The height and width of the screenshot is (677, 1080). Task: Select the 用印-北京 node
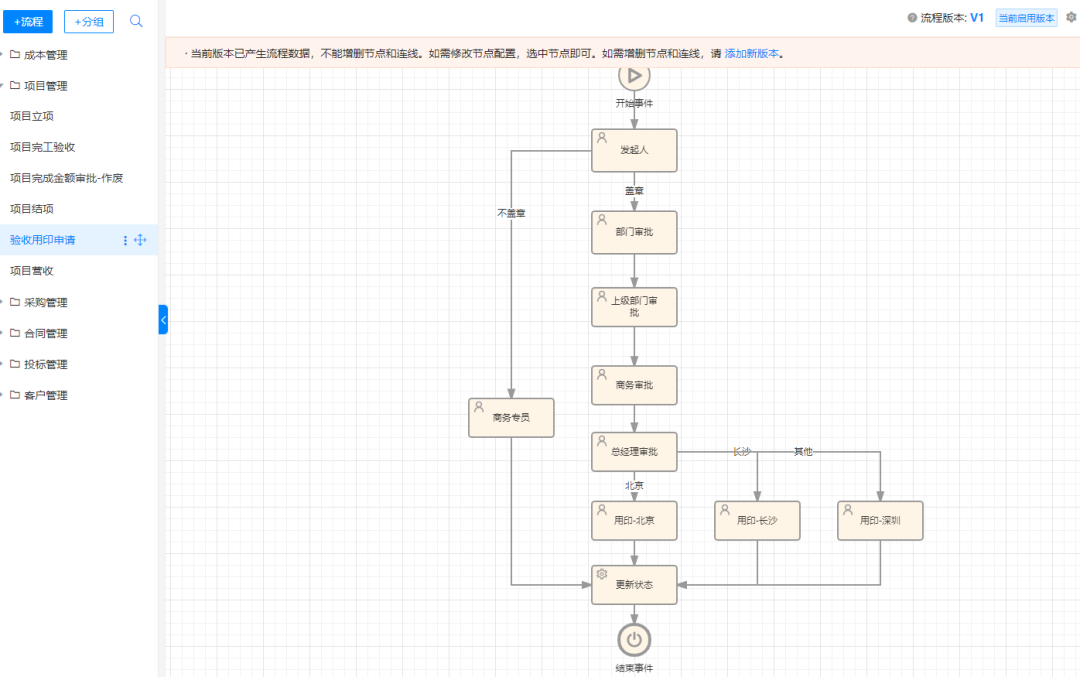pyautogui.click(x=634, y=521)
